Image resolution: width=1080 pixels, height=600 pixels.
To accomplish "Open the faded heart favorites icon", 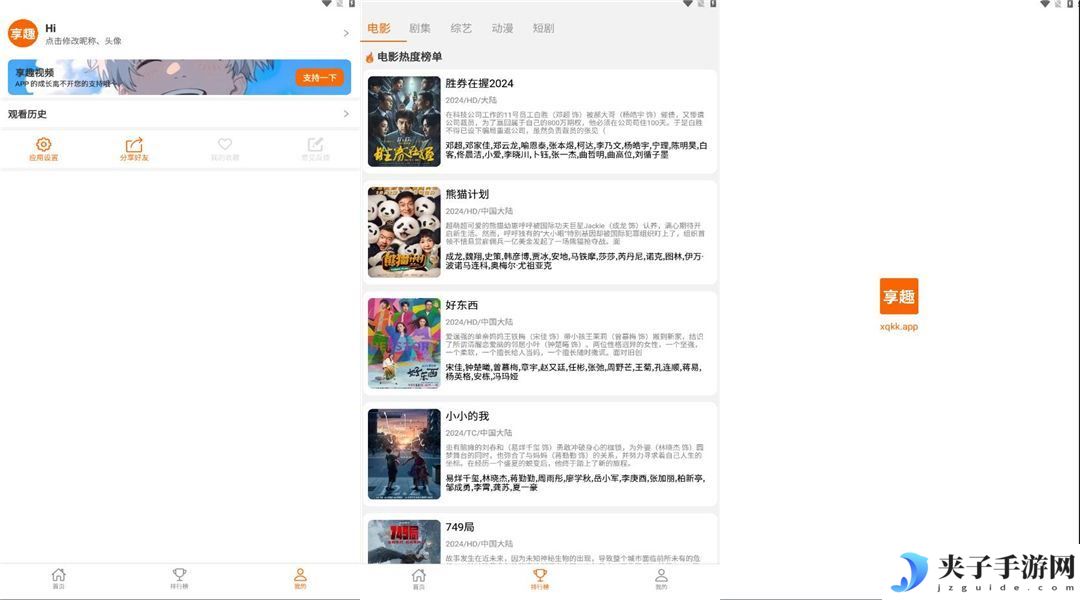I will [225, 144].
